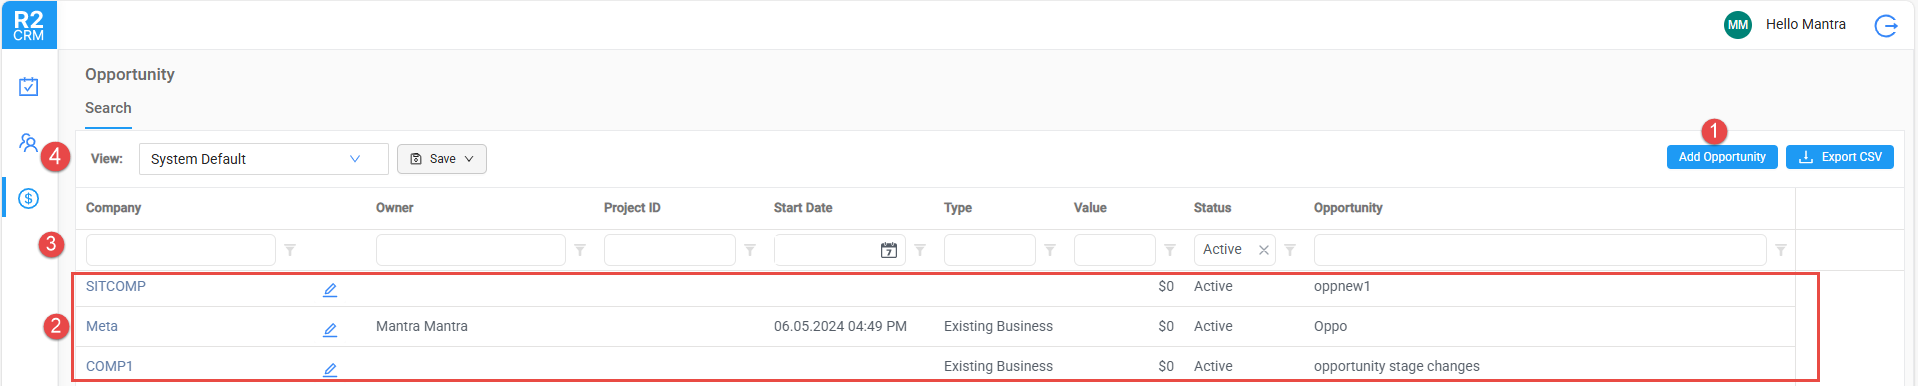Viewport: 1918px width, 386px height.
Task: Click the Type filter input field
Action: (x=990, y=250)
